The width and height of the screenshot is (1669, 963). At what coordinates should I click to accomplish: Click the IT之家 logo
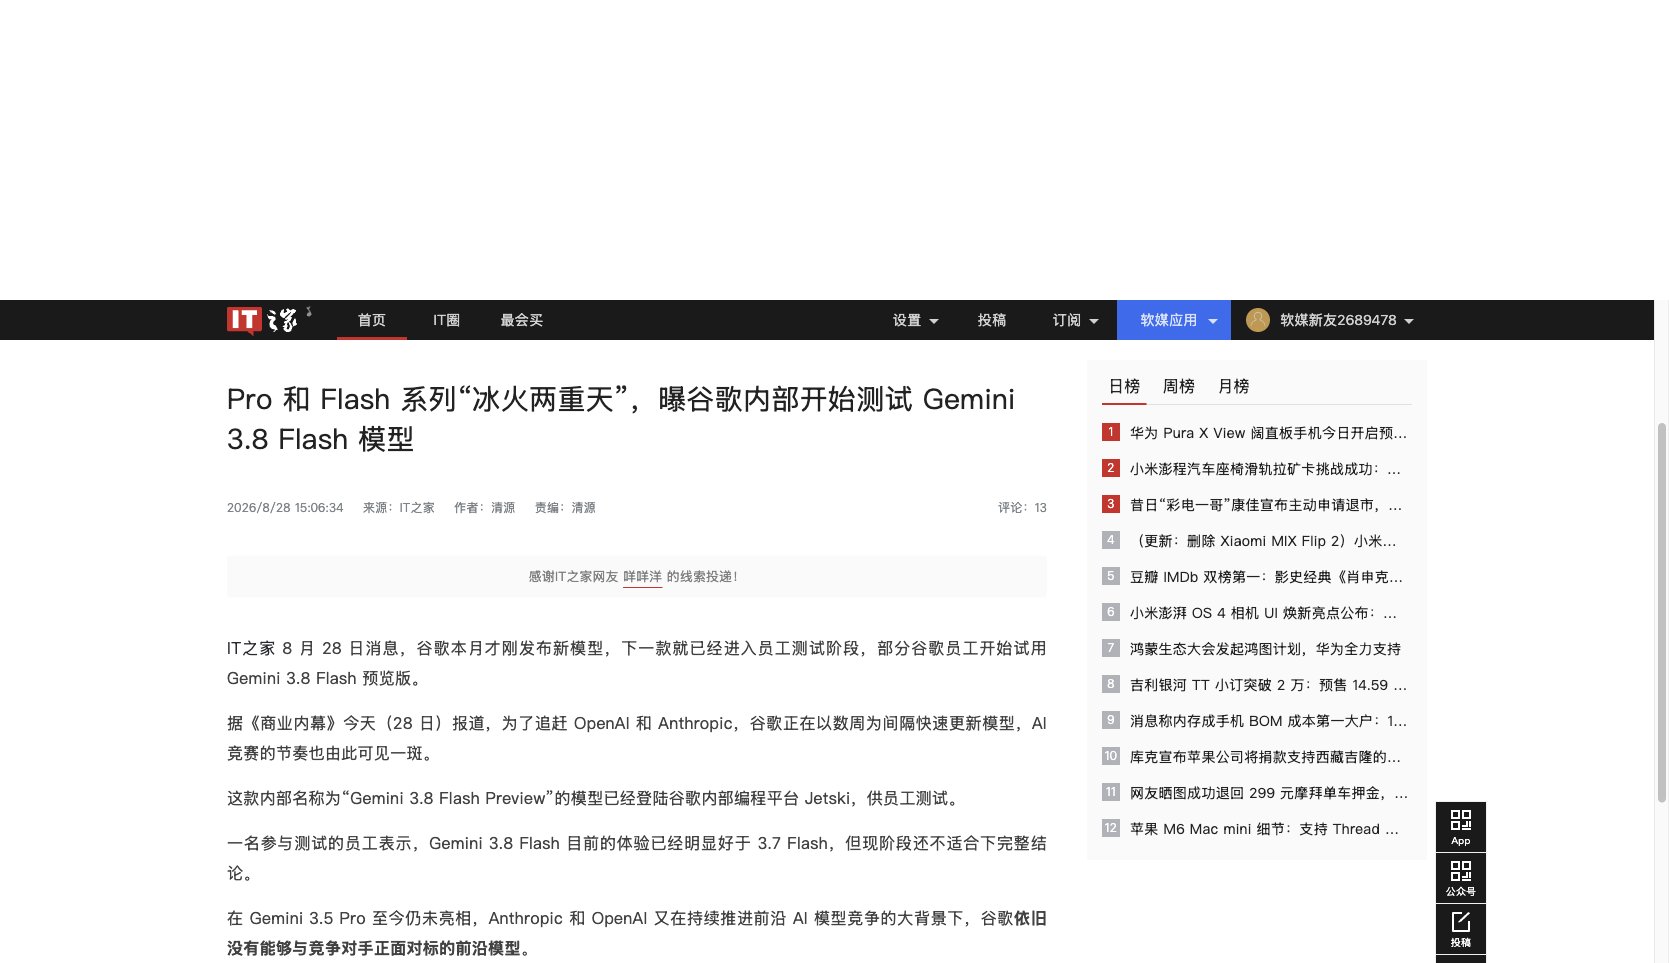click(x=268, y=320)
